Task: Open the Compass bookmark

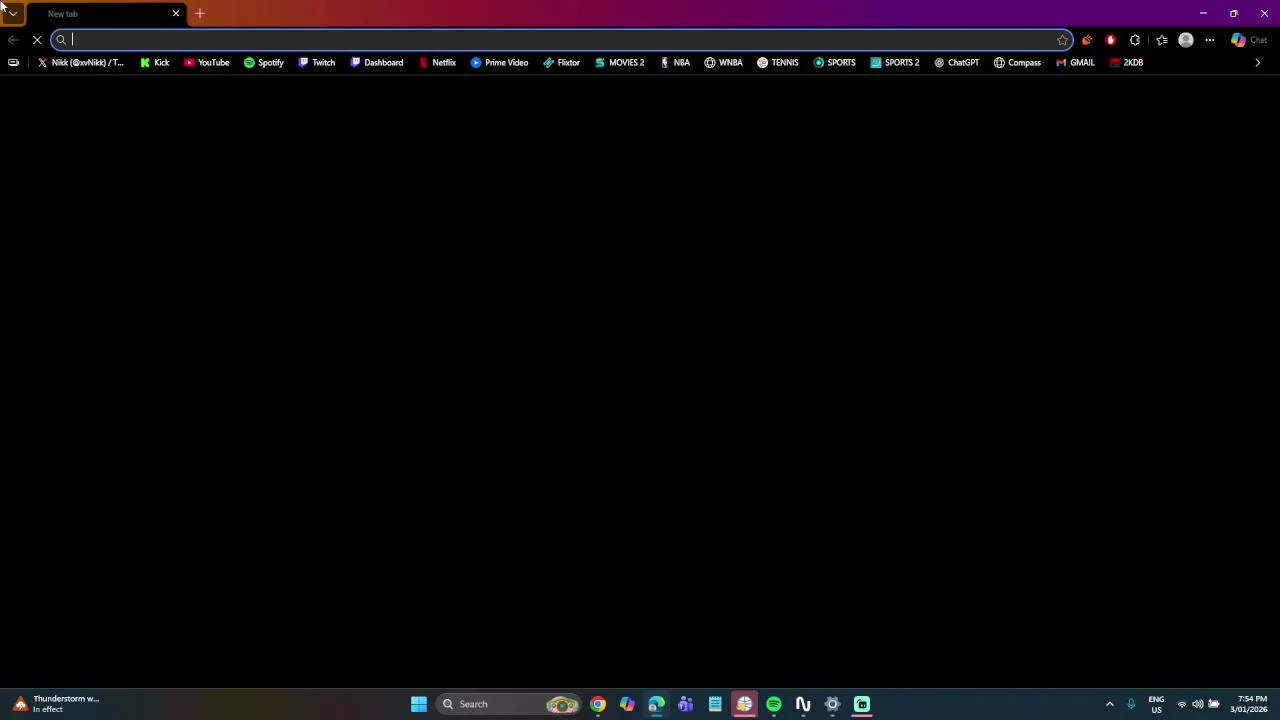Action: pyautogui.click(x=1017, y=62)
